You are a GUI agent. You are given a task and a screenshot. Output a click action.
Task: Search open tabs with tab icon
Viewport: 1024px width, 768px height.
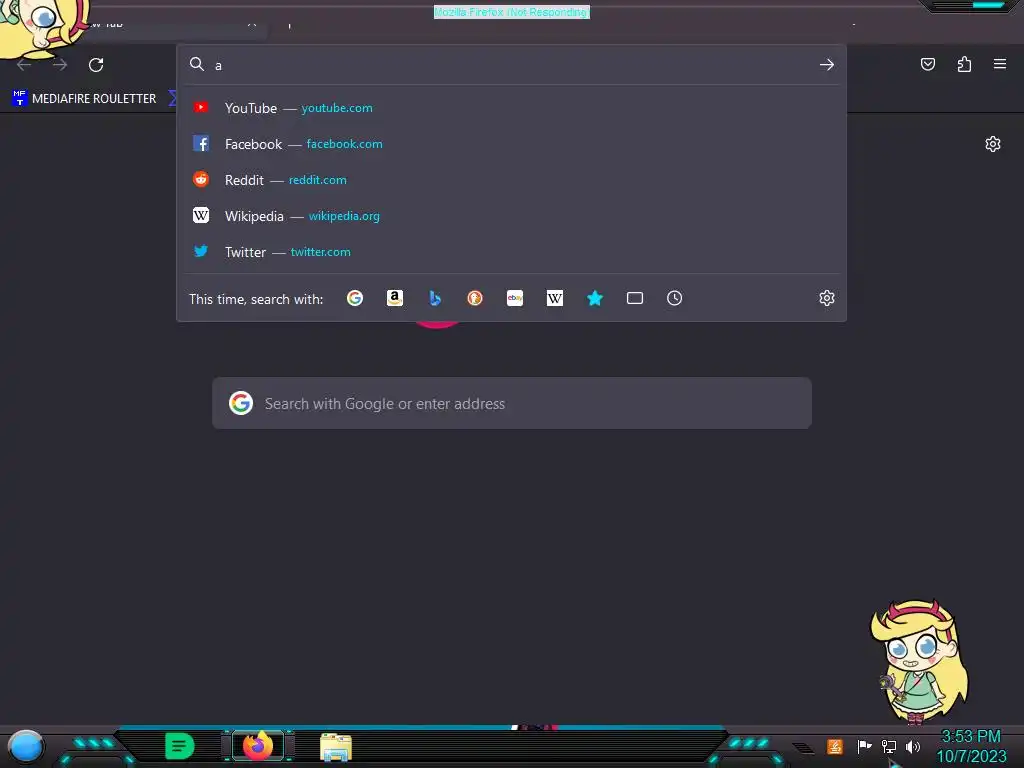pos(635,298)
